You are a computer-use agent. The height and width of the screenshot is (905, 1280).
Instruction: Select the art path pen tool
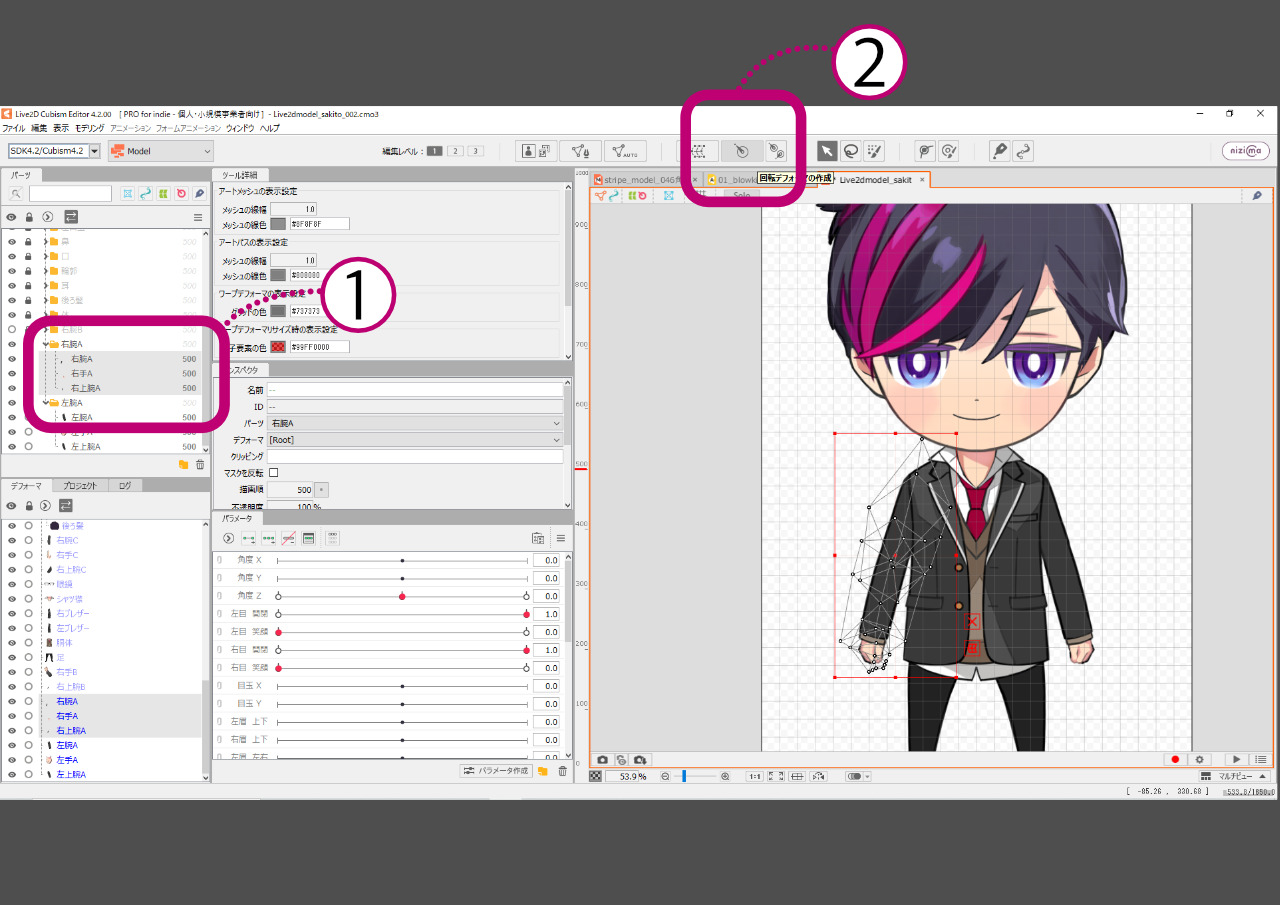click(999, 151)
